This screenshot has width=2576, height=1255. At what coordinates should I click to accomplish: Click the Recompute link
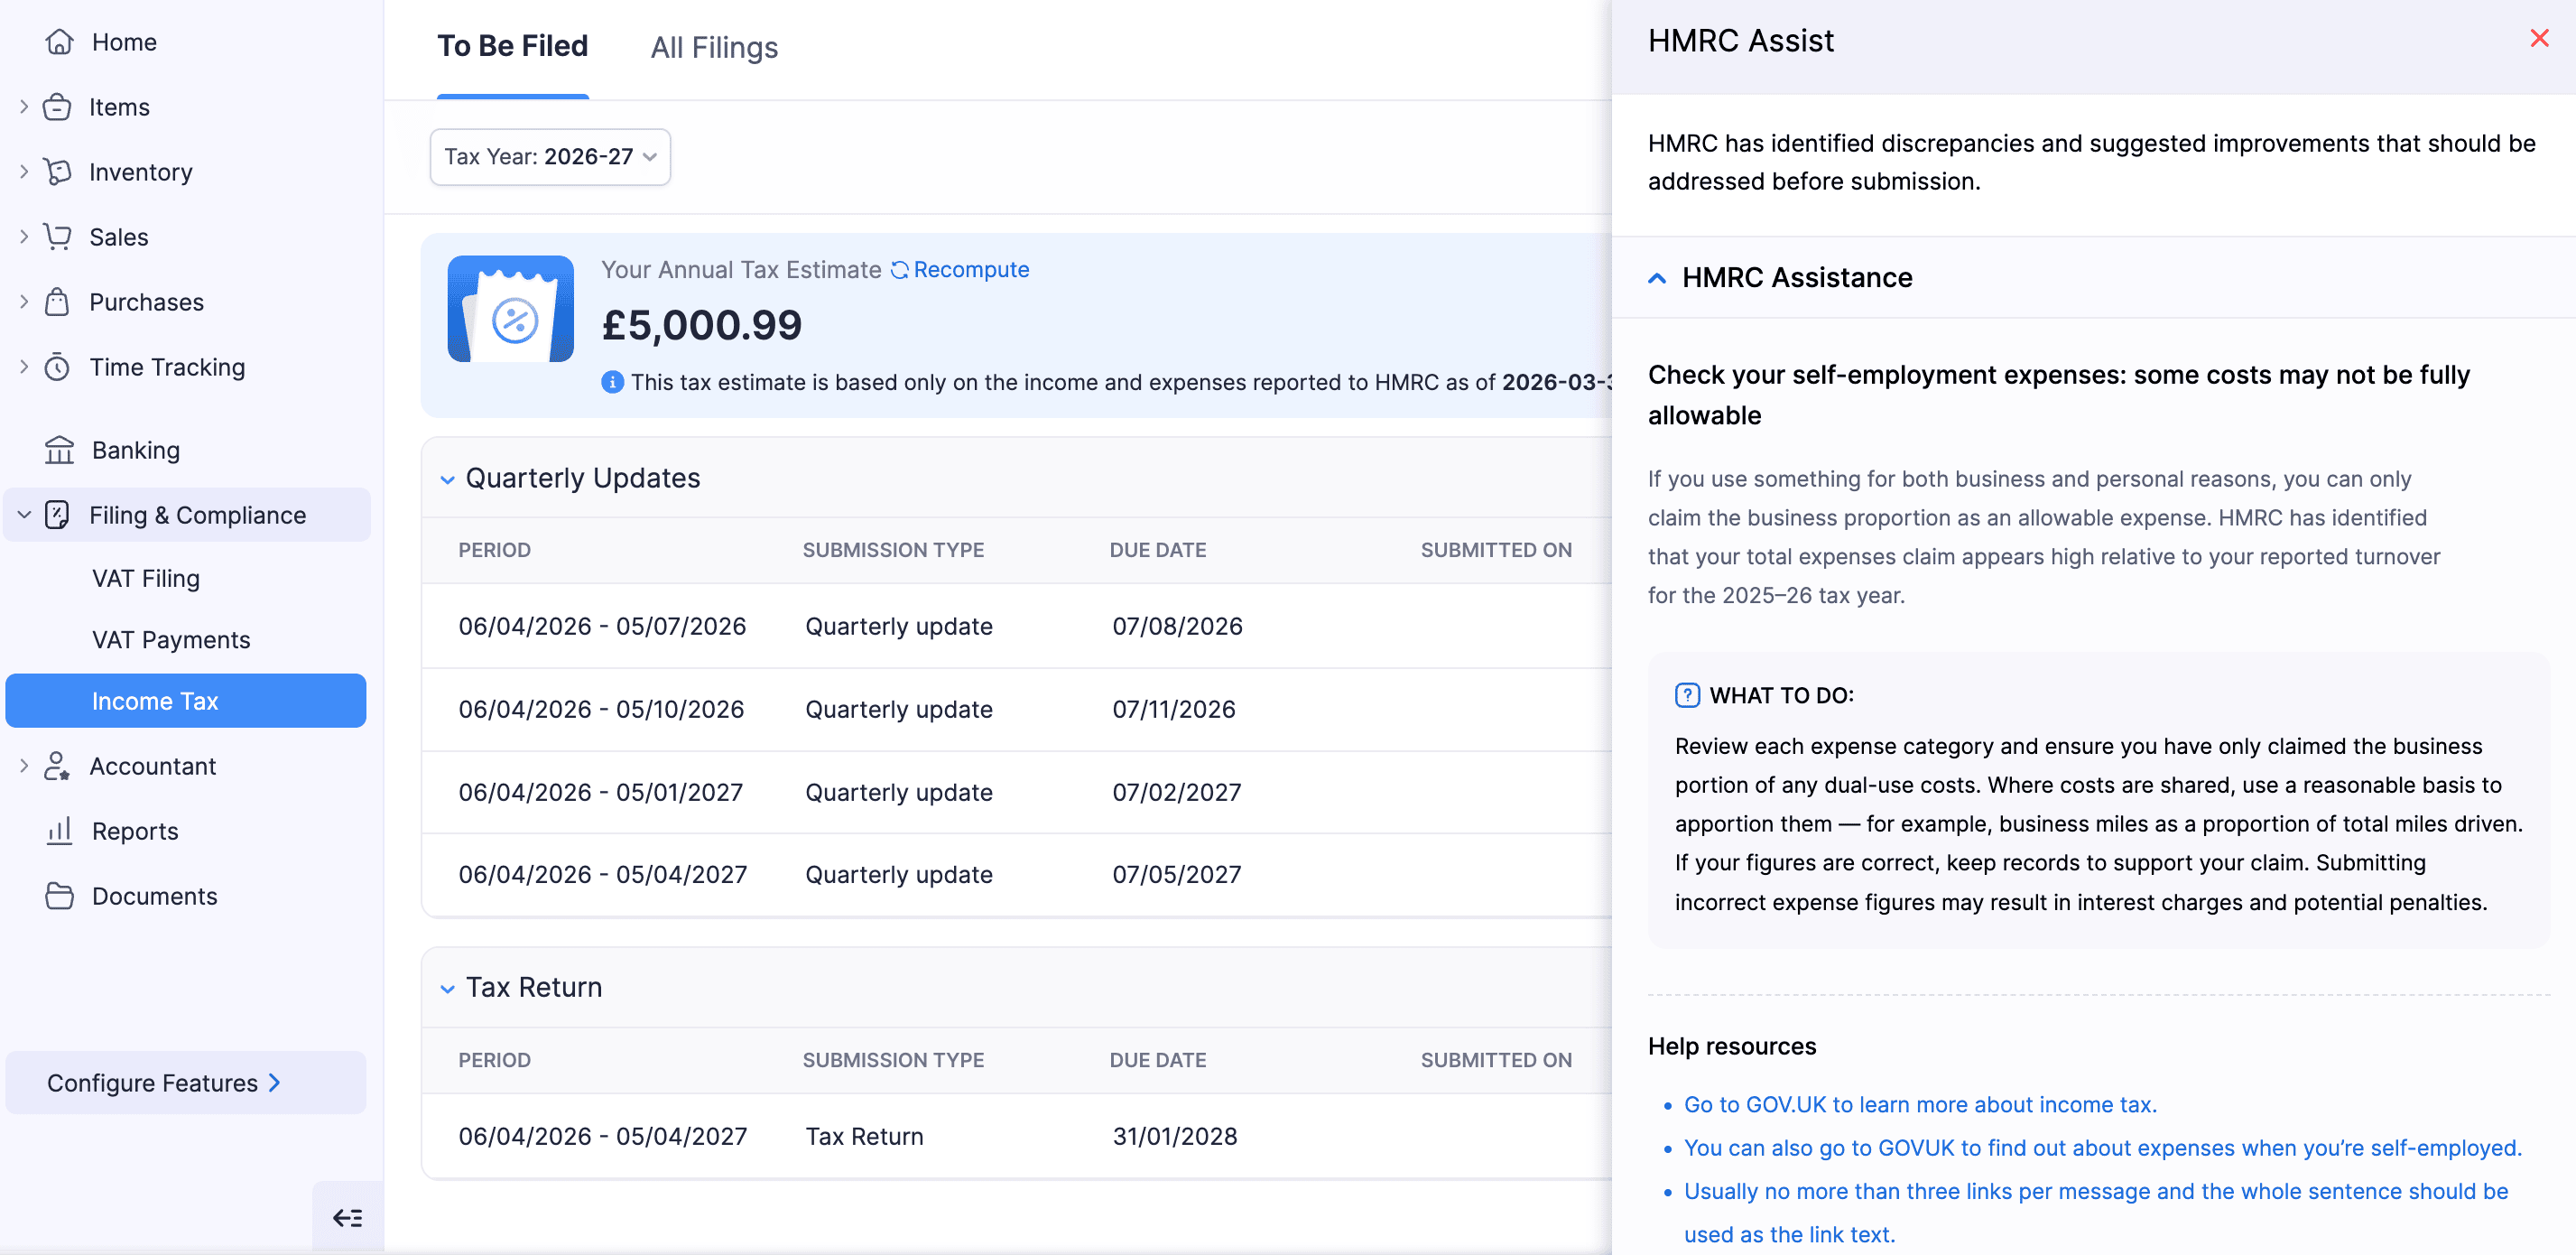tap(971, 270)
